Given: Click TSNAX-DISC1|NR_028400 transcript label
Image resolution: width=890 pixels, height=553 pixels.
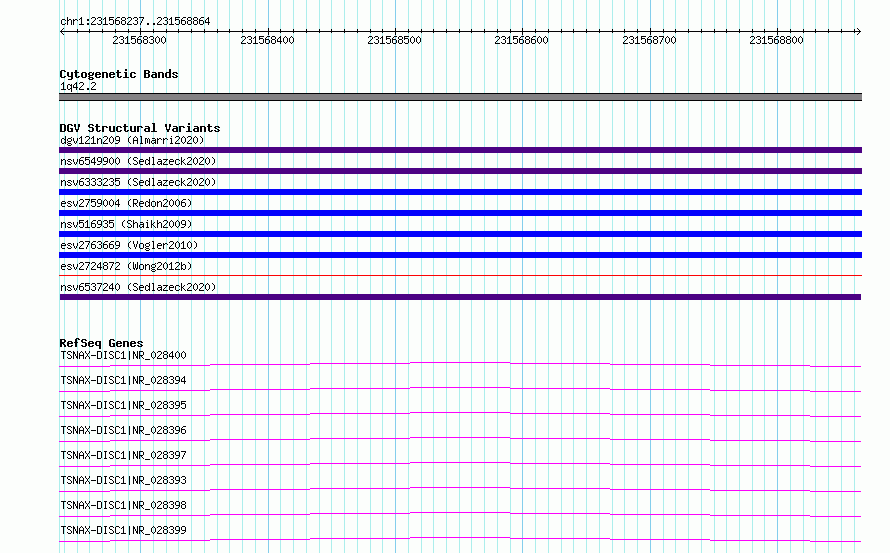Looking at the screenshot, I should pyautogui.click(x=123, y=355).
